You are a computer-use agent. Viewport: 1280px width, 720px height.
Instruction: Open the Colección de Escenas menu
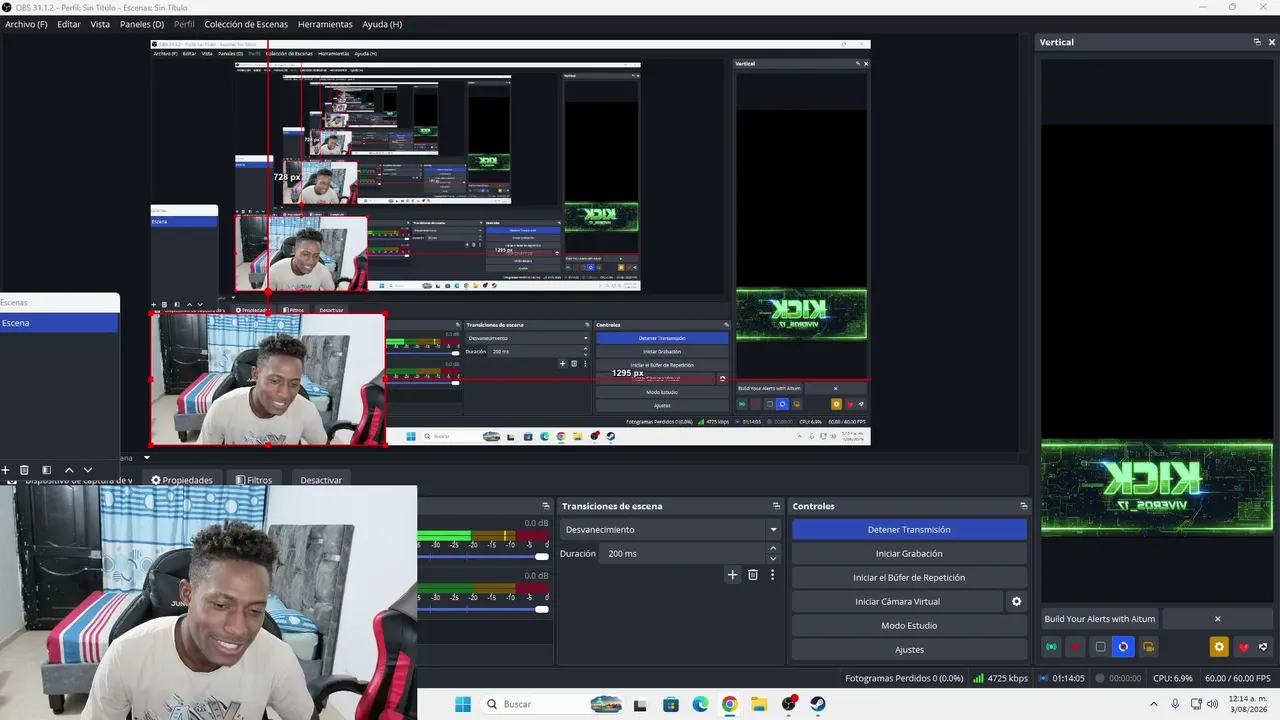tap(246, 24)
